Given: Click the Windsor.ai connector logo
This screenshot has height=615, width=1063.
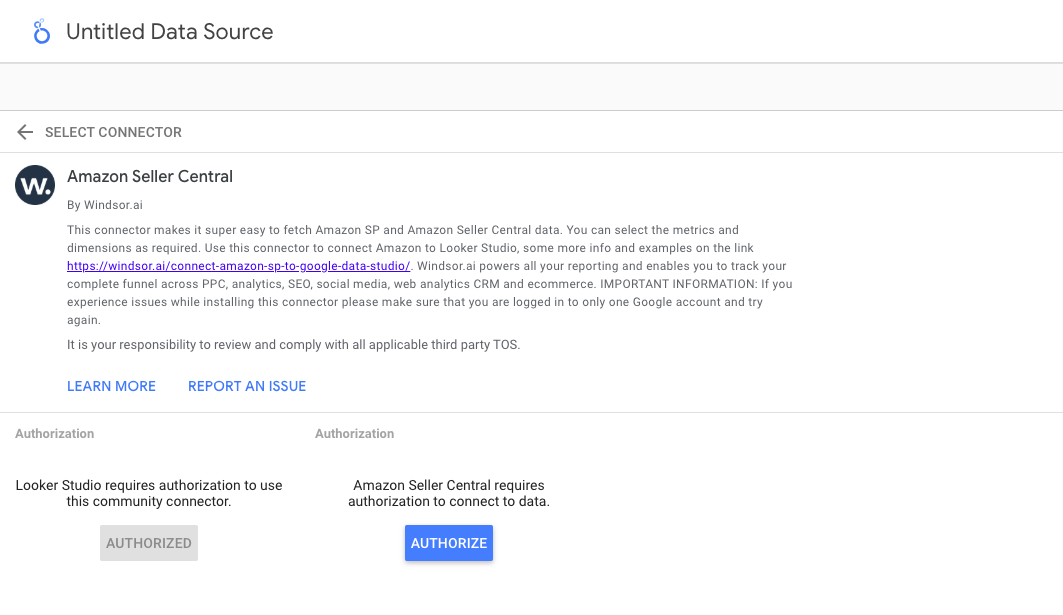Looking at the screenshot, I should 35,185.
